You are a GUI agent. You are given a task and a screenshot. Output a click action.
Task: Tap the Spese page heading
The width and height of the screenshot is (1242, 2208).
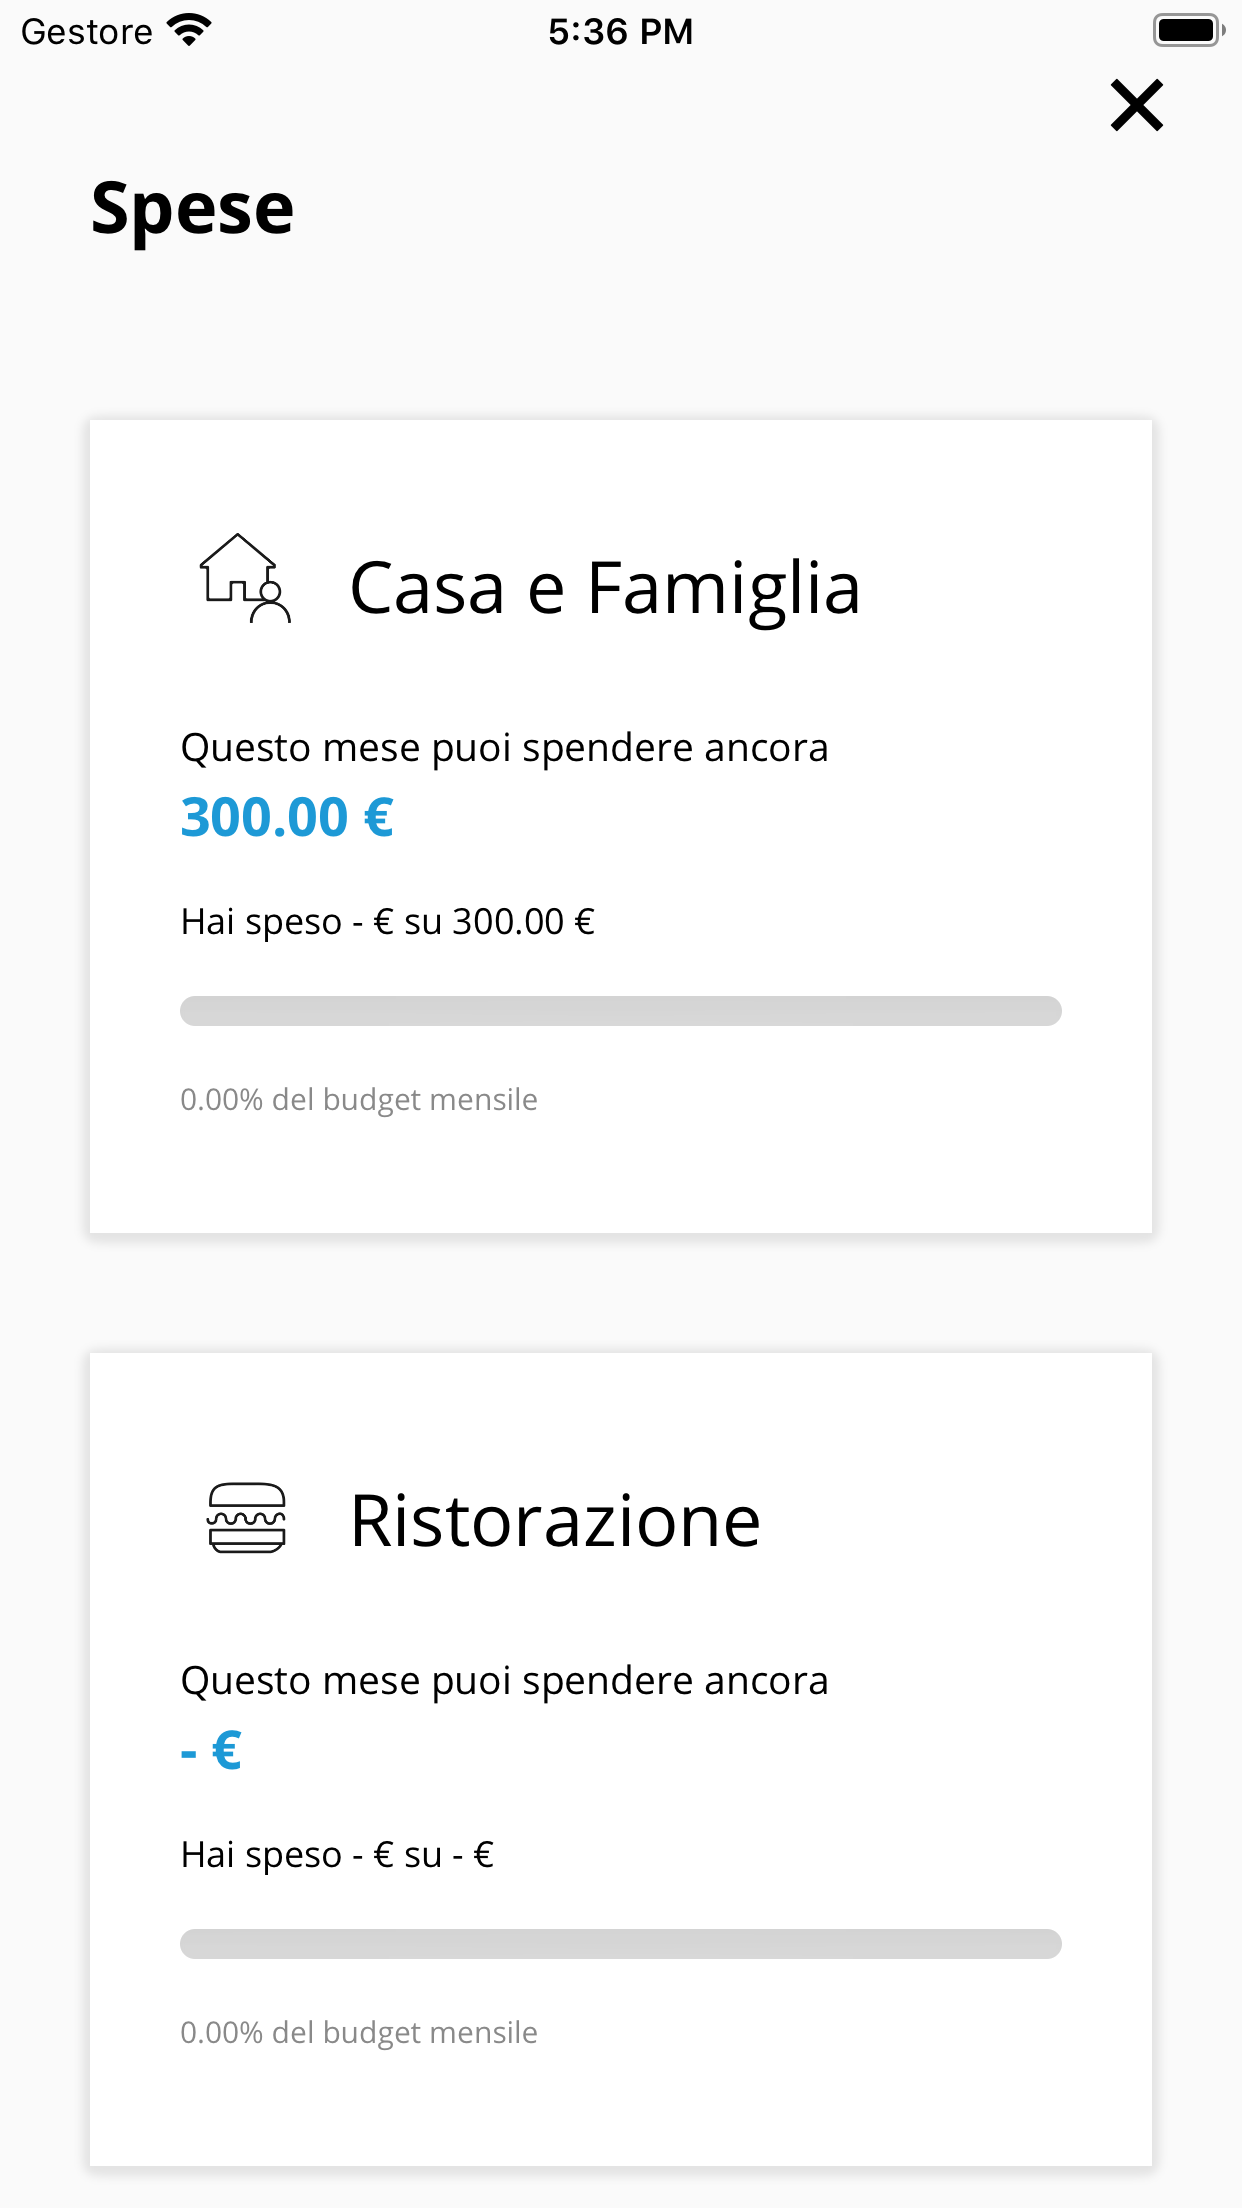192,209
